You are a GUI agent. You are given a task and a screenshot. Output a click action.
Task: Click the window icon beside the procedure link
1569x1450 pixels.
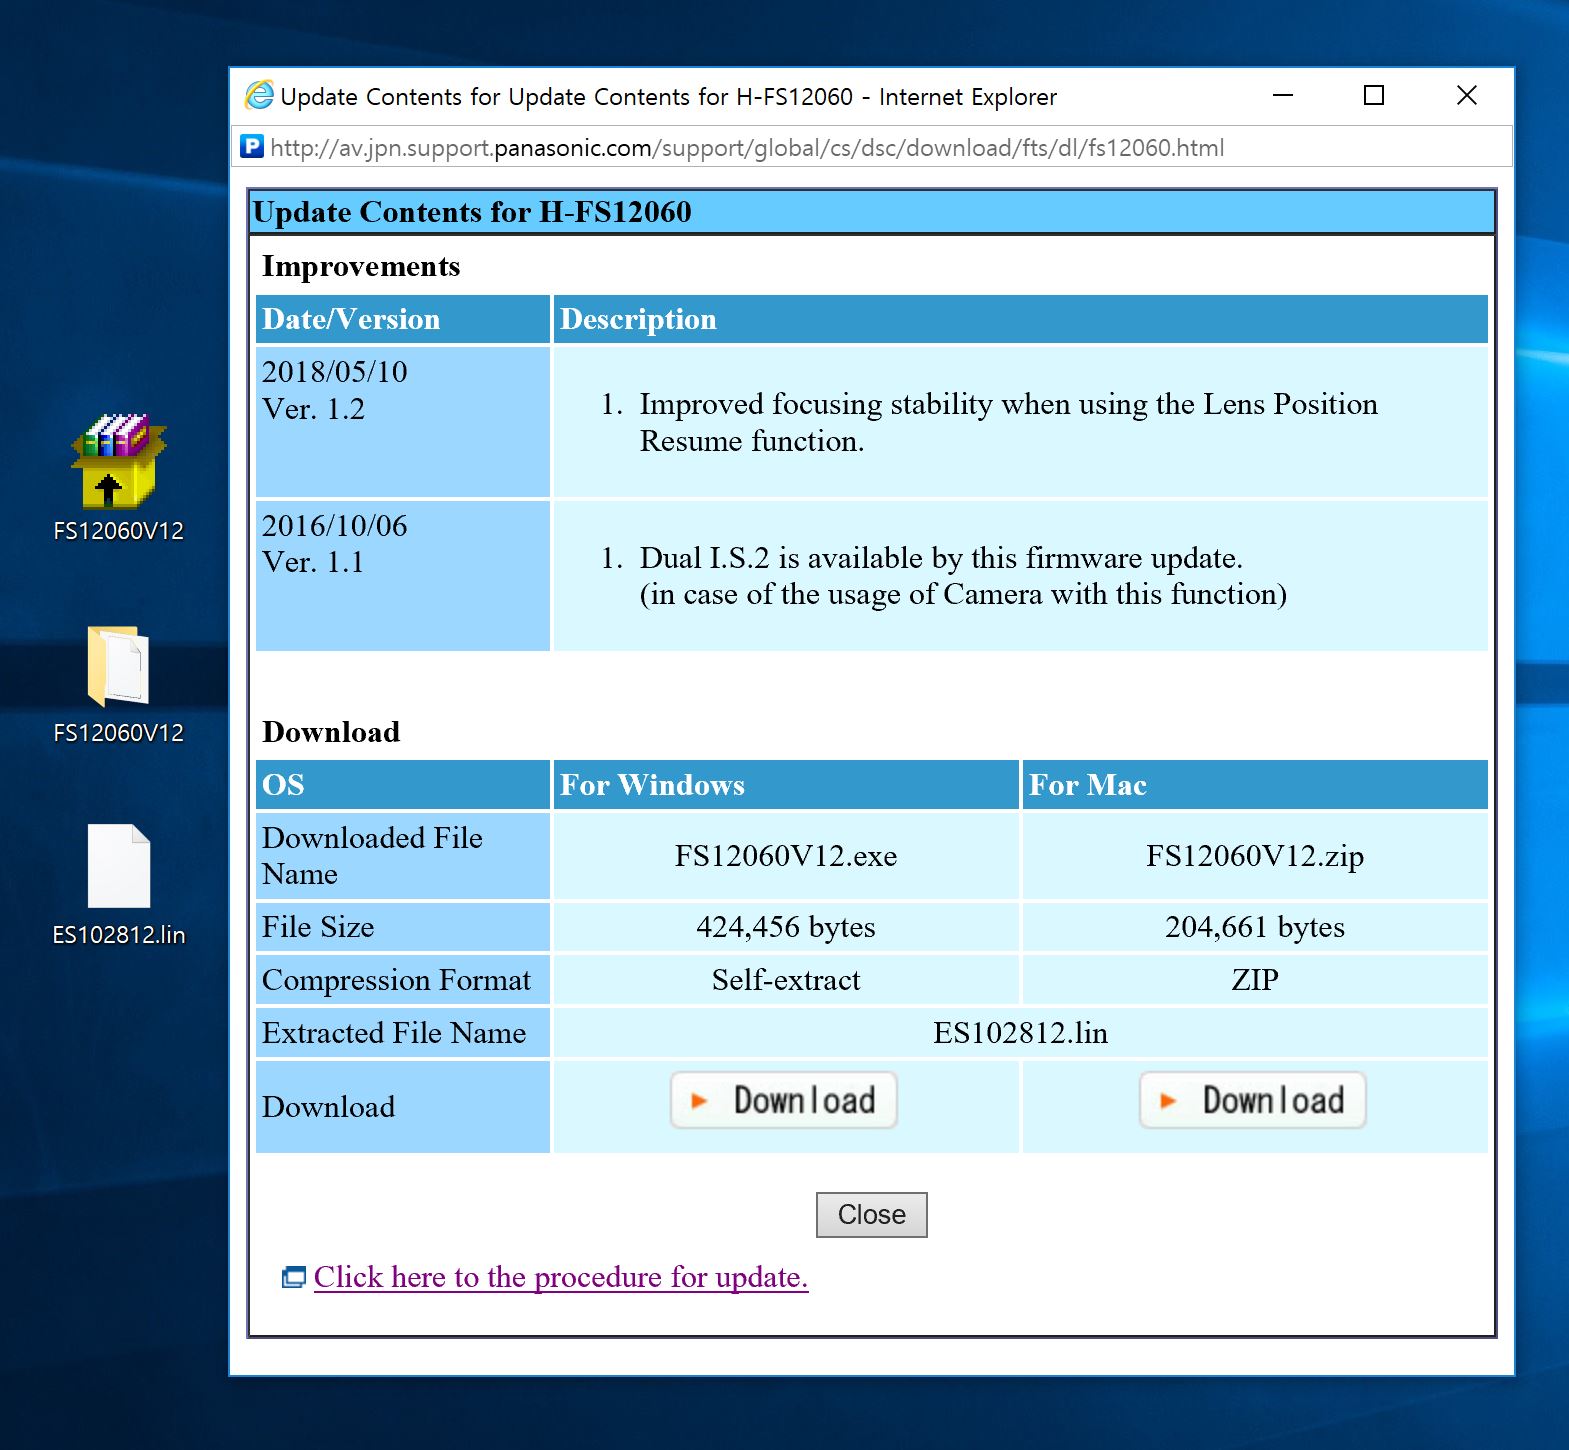point(294,1277)
